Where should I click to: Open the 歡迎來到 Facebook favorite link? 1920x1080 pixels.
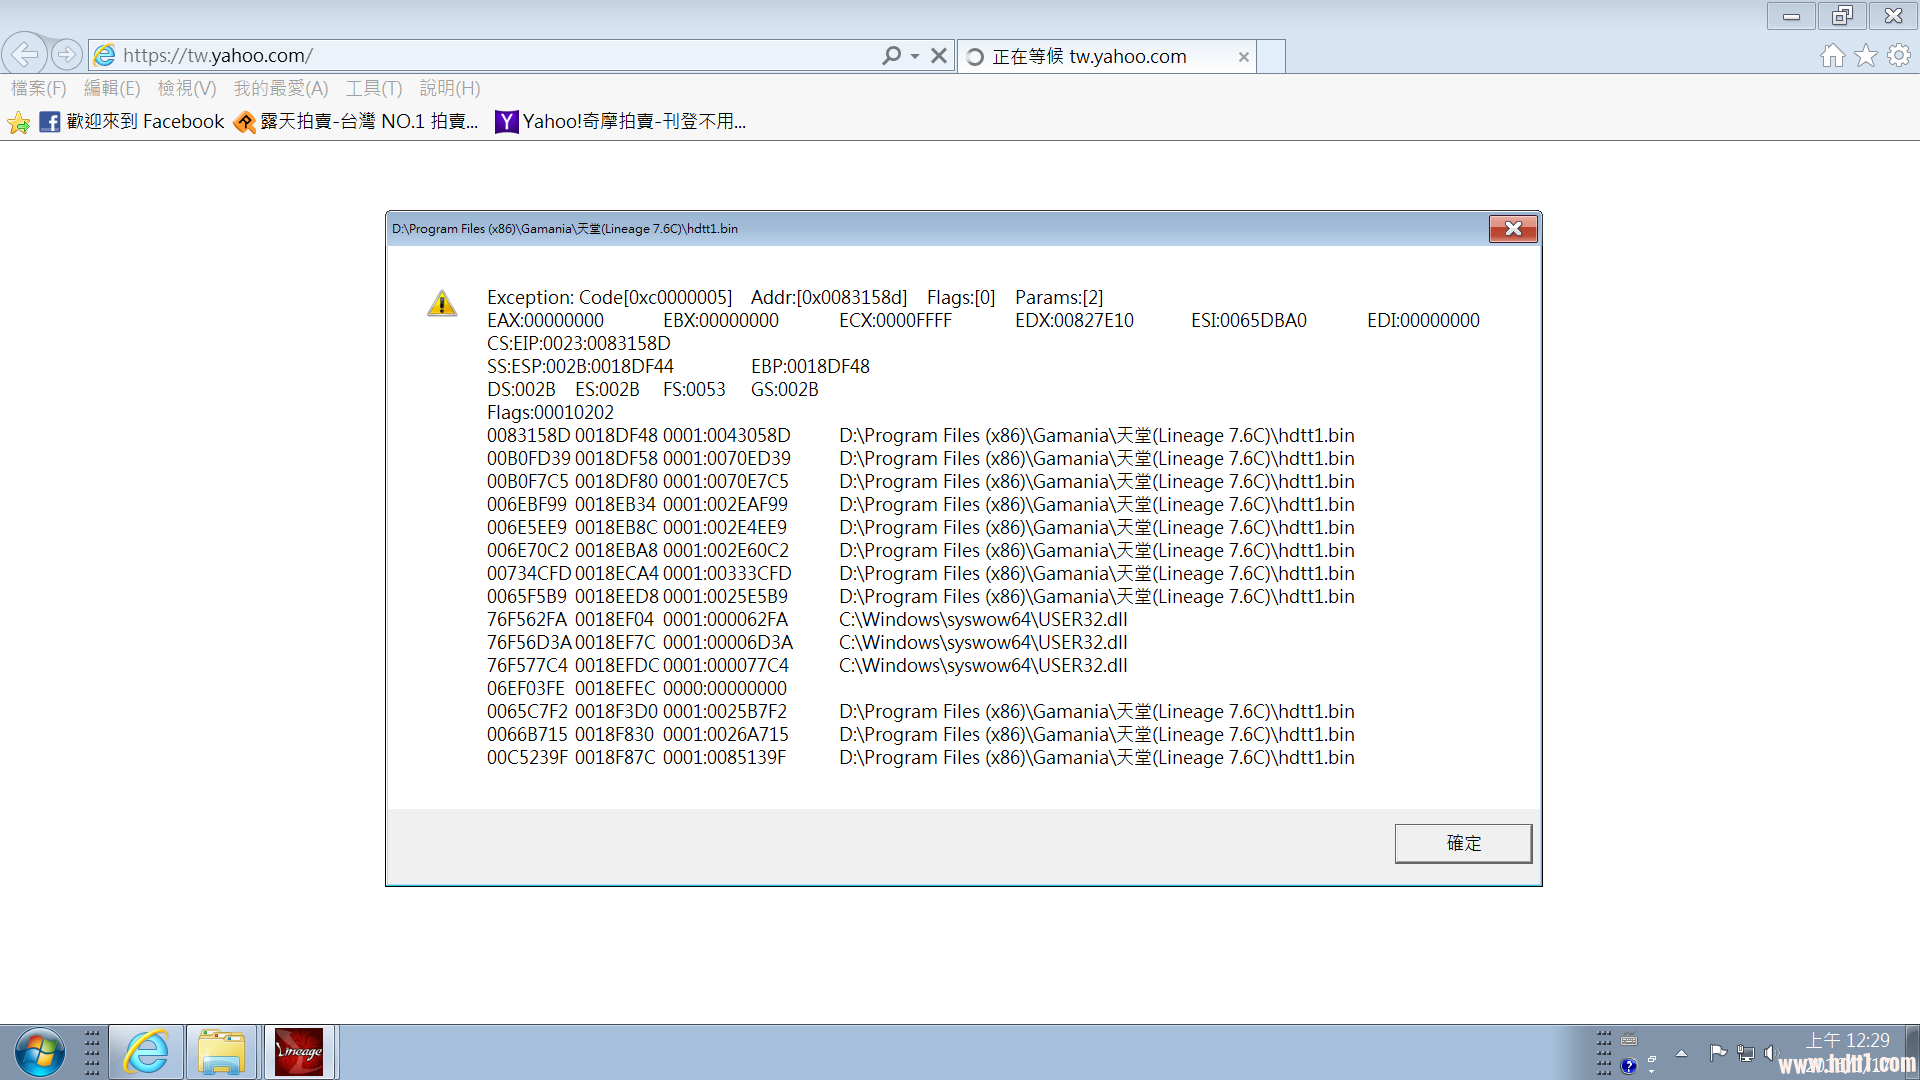[x=133, y=122]
